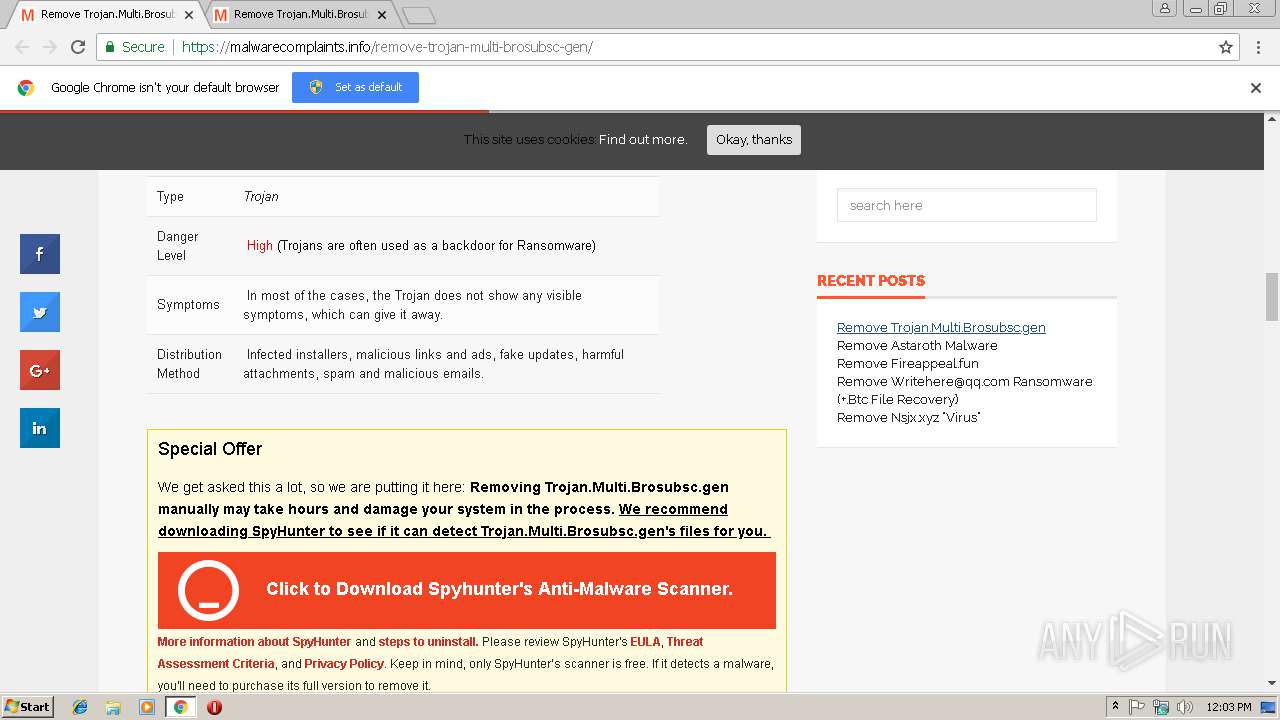Open Chrome user profile button
Viewport: 1280px width, 720px height.
[x=1164, y=8]
